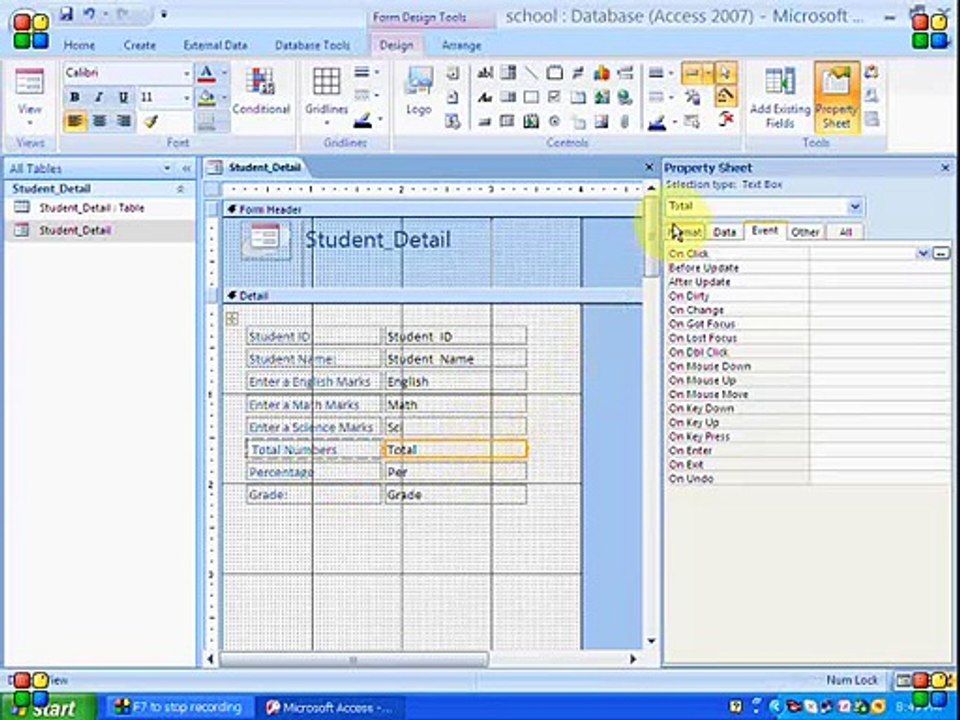Image resolution: width=960 pixels, height=720 pixels.
Task: Switch to the All tab in Property Sheet
Action: point(846,231)
